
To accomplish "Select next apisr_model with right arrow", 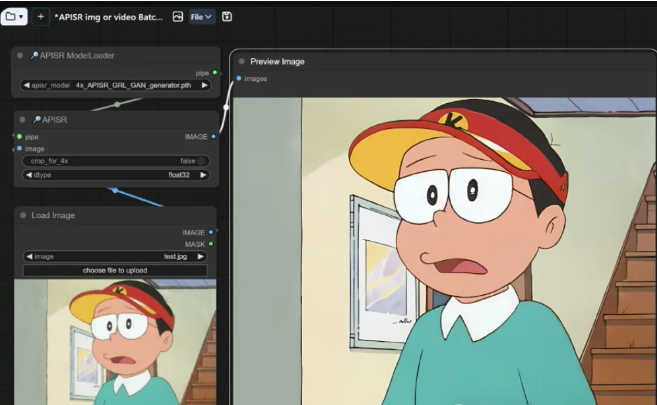I will click(204, 86).
